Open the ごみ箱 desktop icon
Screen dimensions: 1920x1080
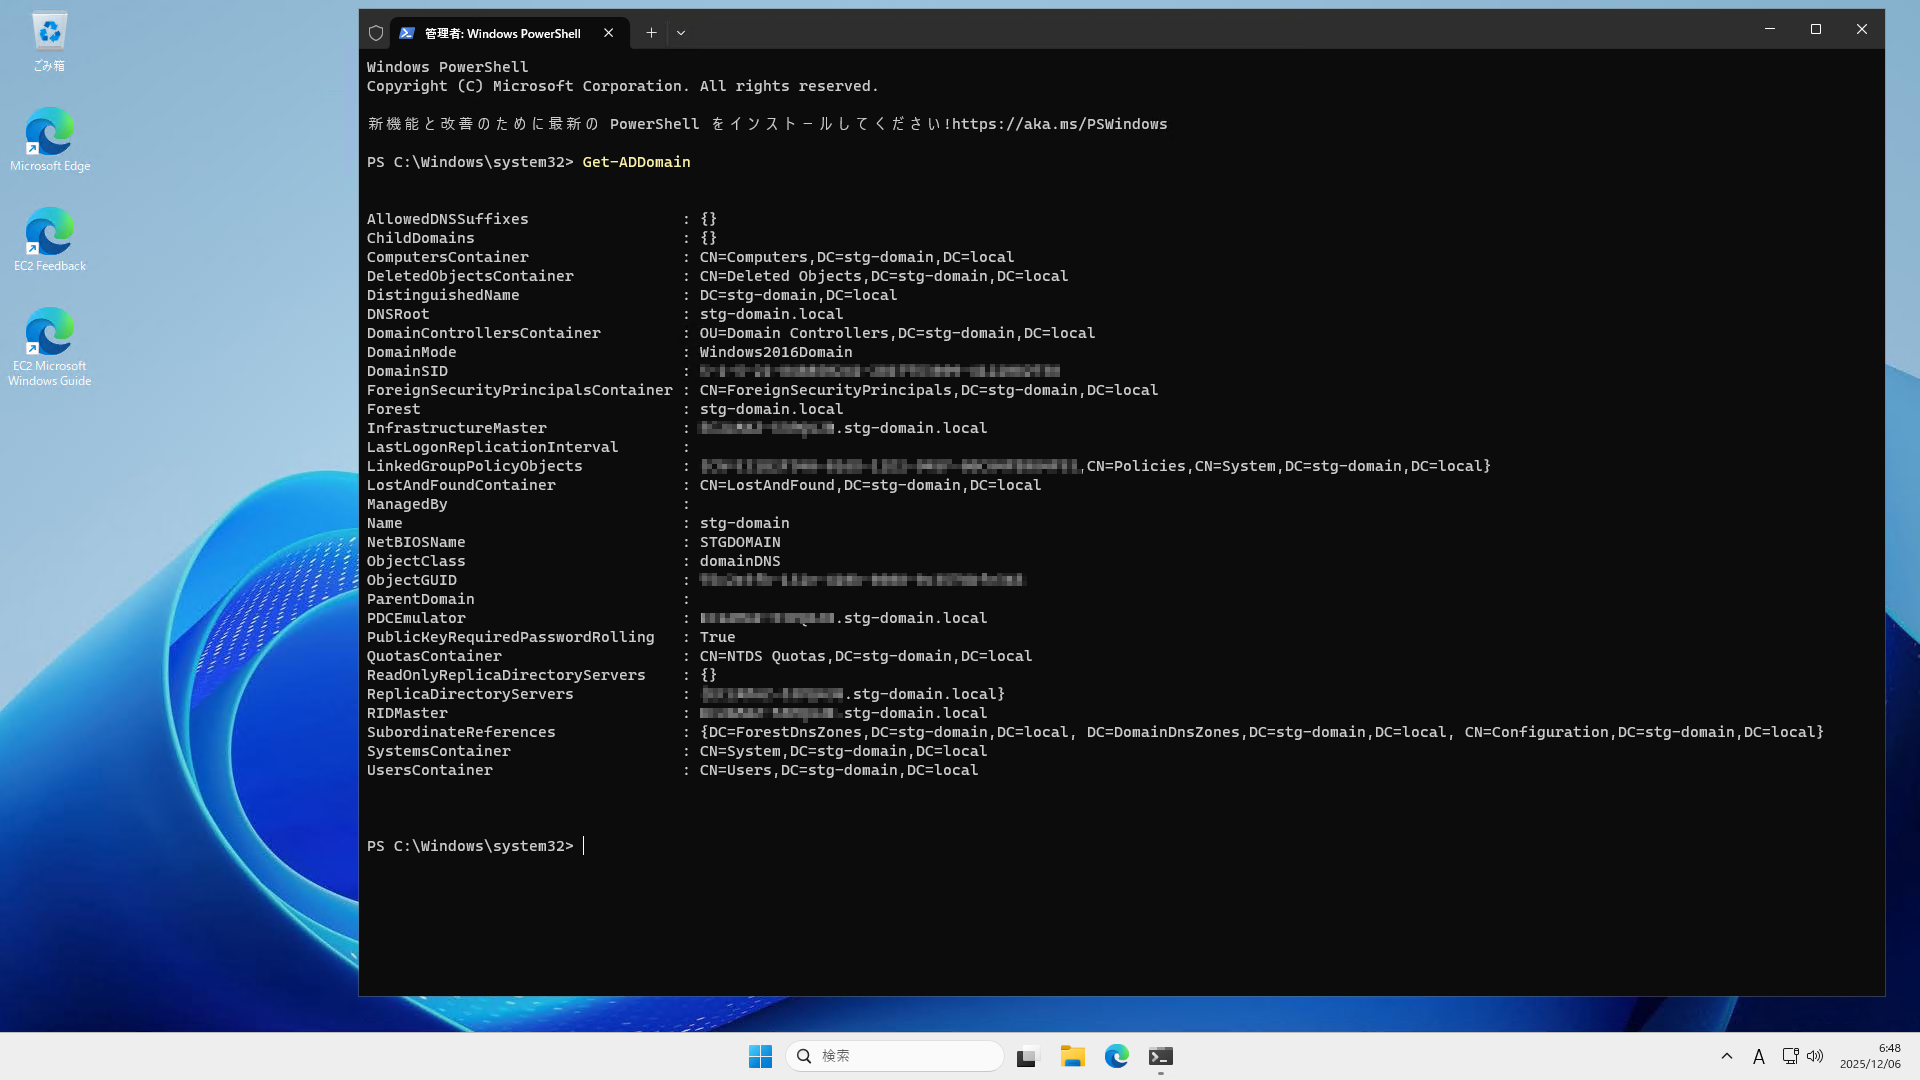tap(48, 32)
